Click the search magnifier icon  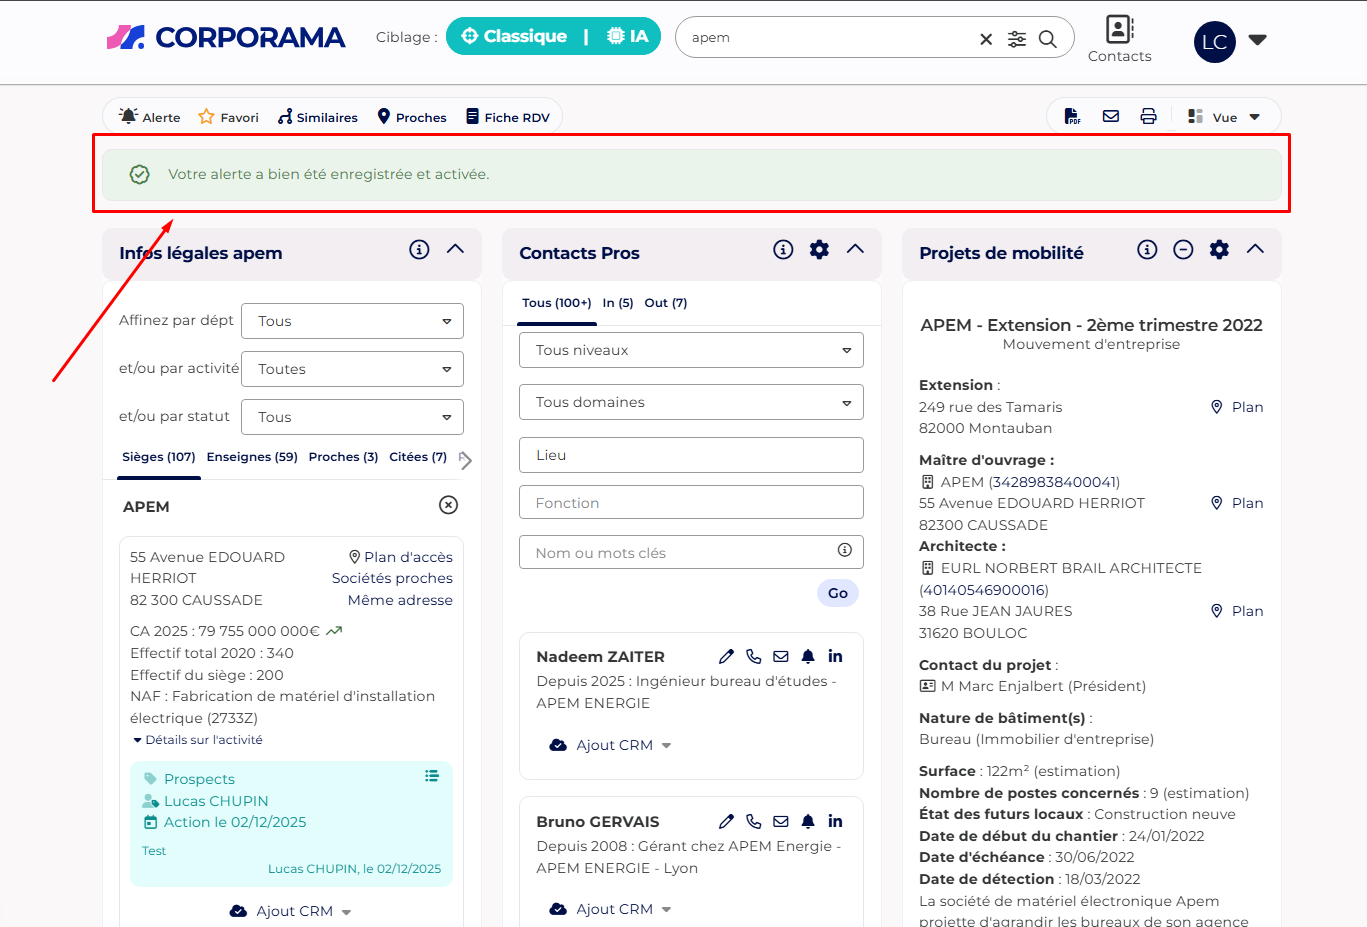(1047, 38)
